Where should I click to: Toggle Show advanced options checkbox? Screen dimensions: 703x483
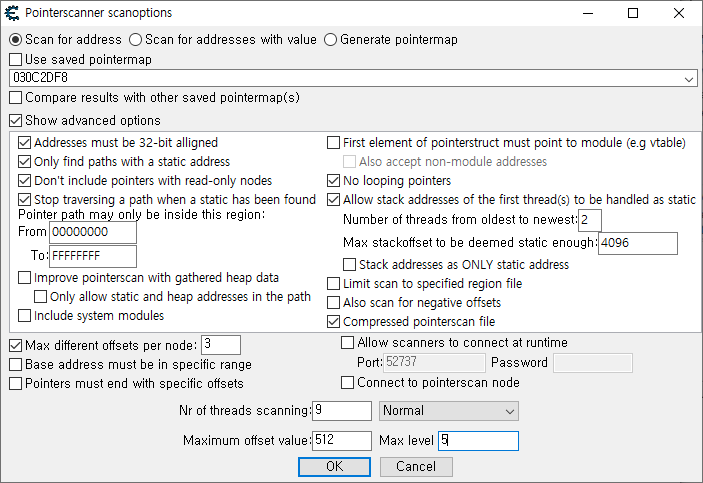coord(15,121)
